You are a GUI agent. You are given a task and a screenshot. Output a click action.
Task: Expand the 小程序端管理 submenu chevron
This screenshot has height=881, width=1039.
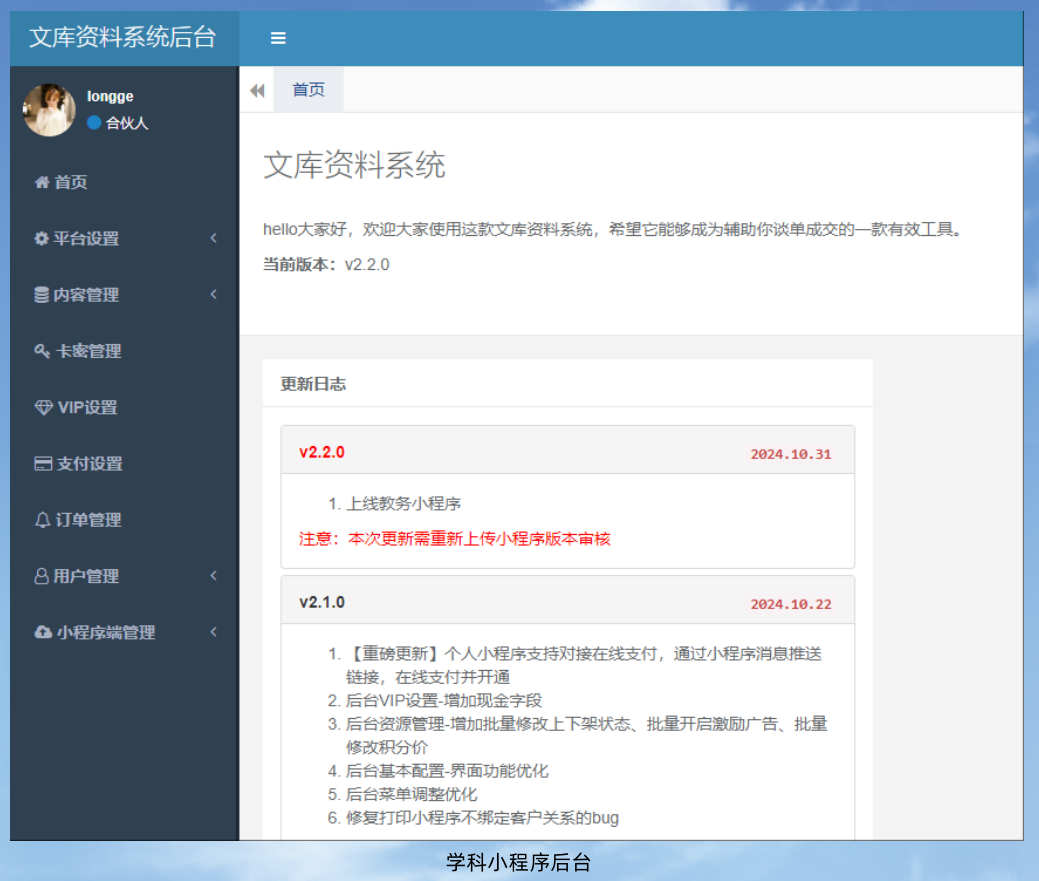[213, 633]
